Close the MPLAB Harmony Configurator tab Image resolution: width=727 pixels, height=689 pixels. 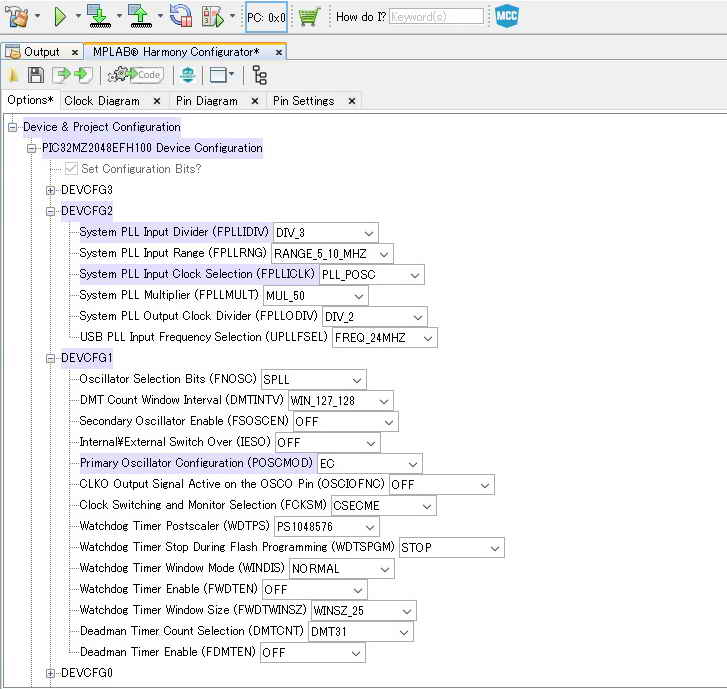pos(279,52)
